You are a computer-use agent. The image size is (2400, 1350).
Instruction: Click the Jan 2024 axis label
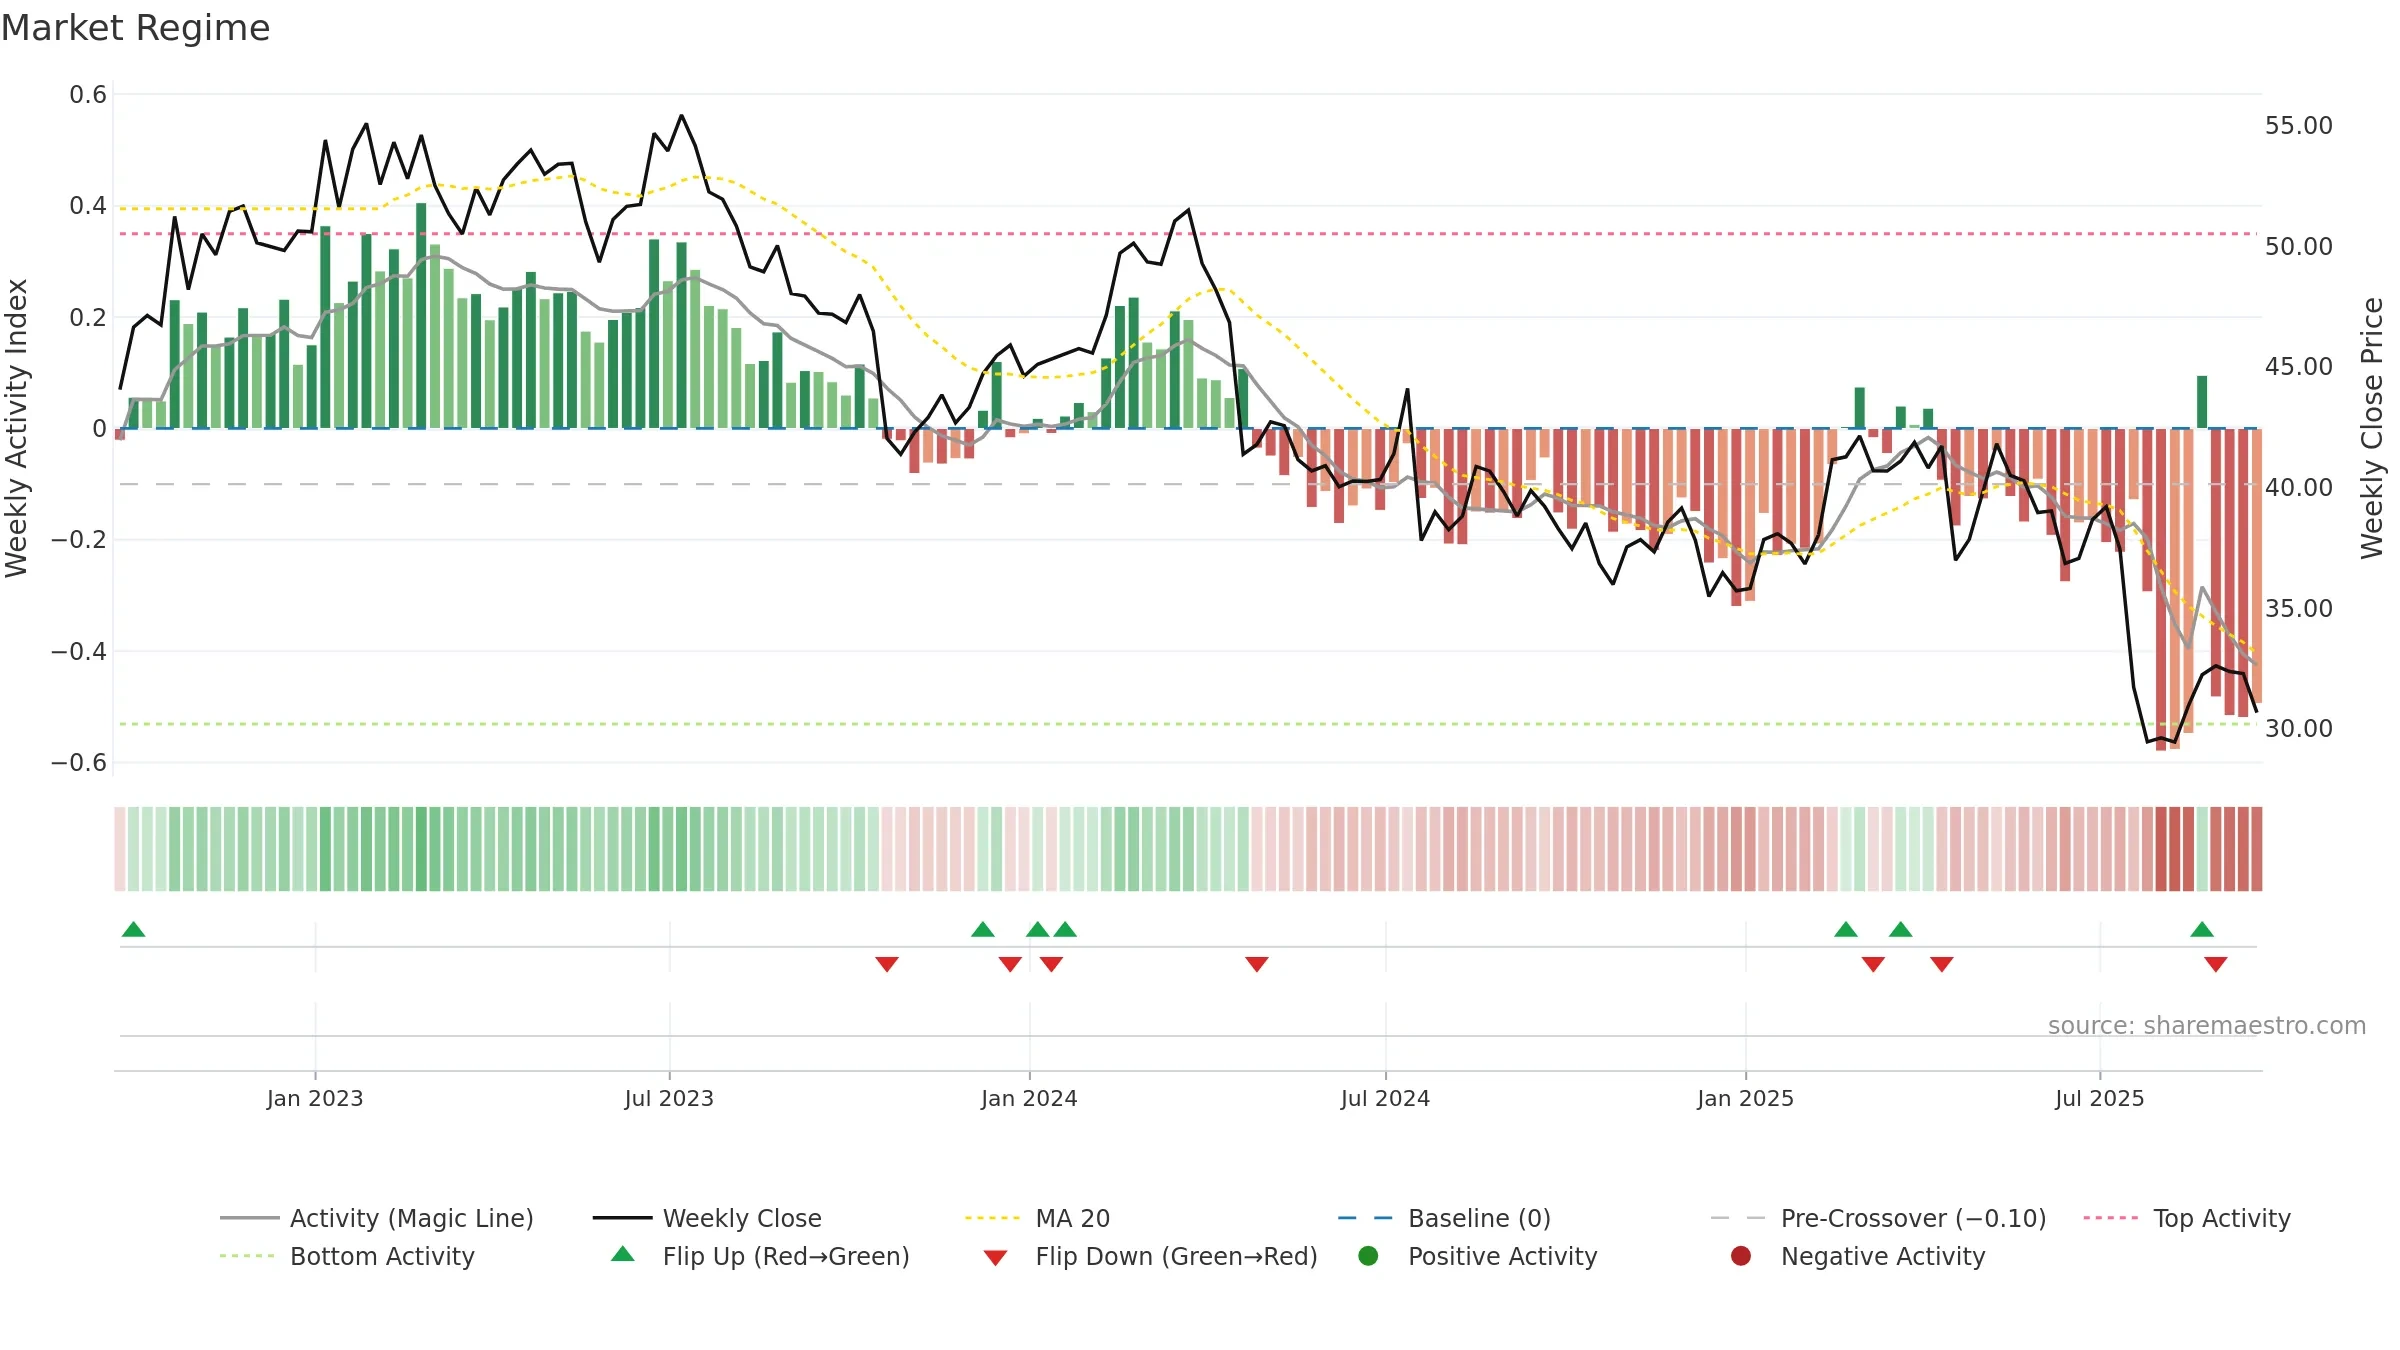[x=1029, y=1098]
